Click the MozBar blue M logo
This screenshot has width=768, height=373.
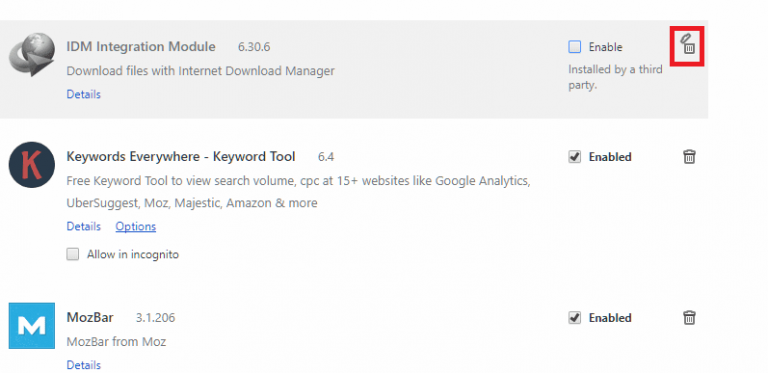pyautogui.click(x=32, y=326)
